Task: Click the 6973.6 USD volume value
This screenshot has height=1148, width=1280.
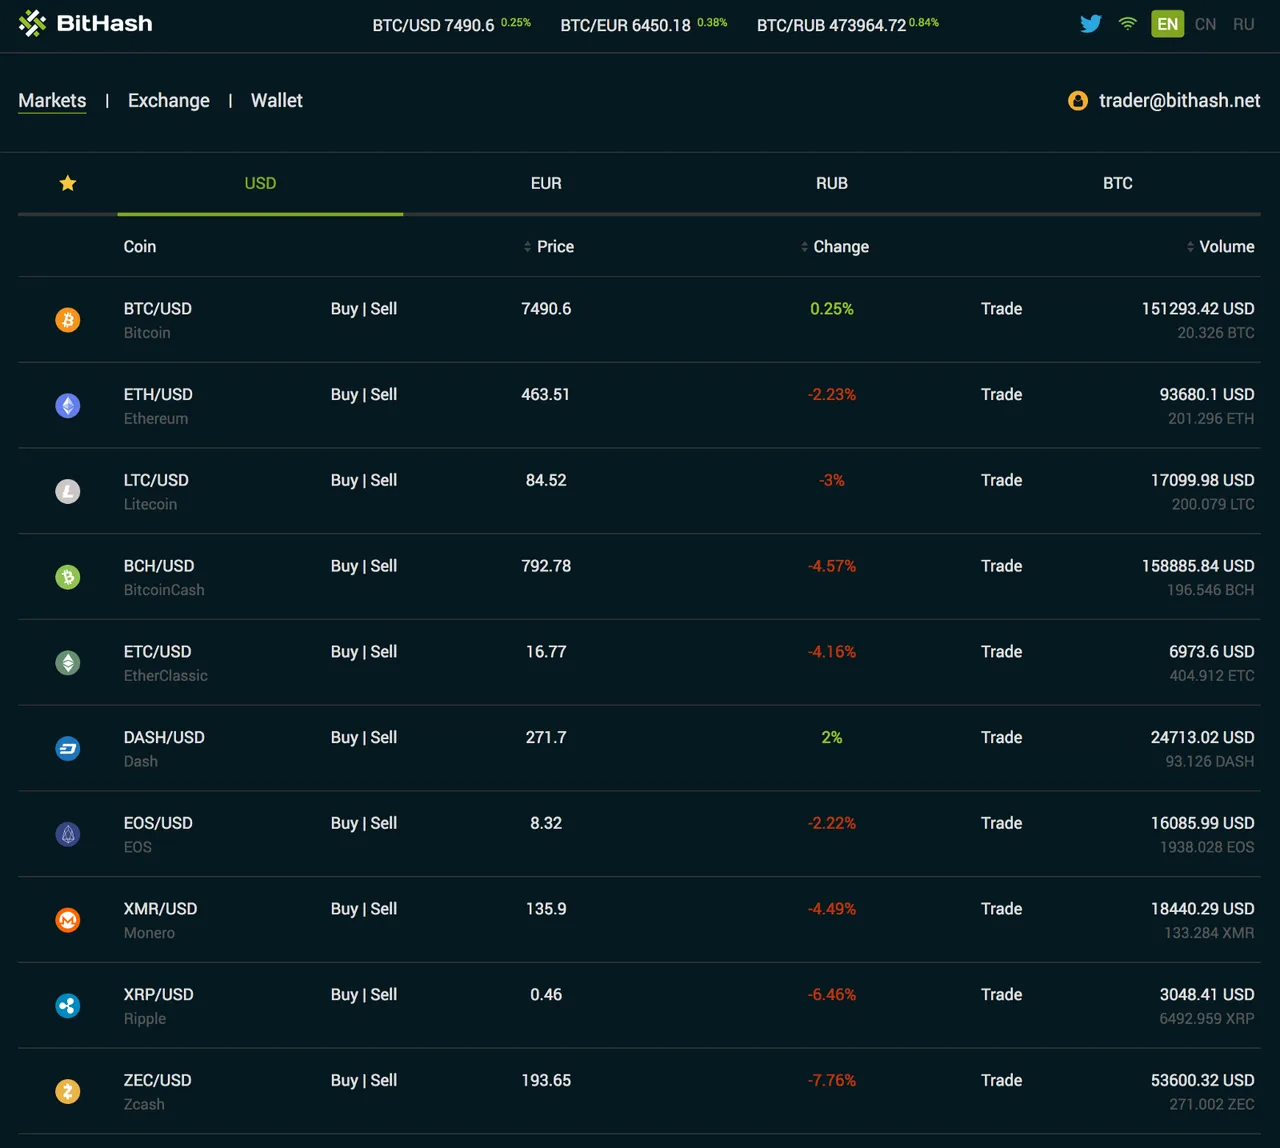Action: pyautogui.click(x=1211, y=652)
